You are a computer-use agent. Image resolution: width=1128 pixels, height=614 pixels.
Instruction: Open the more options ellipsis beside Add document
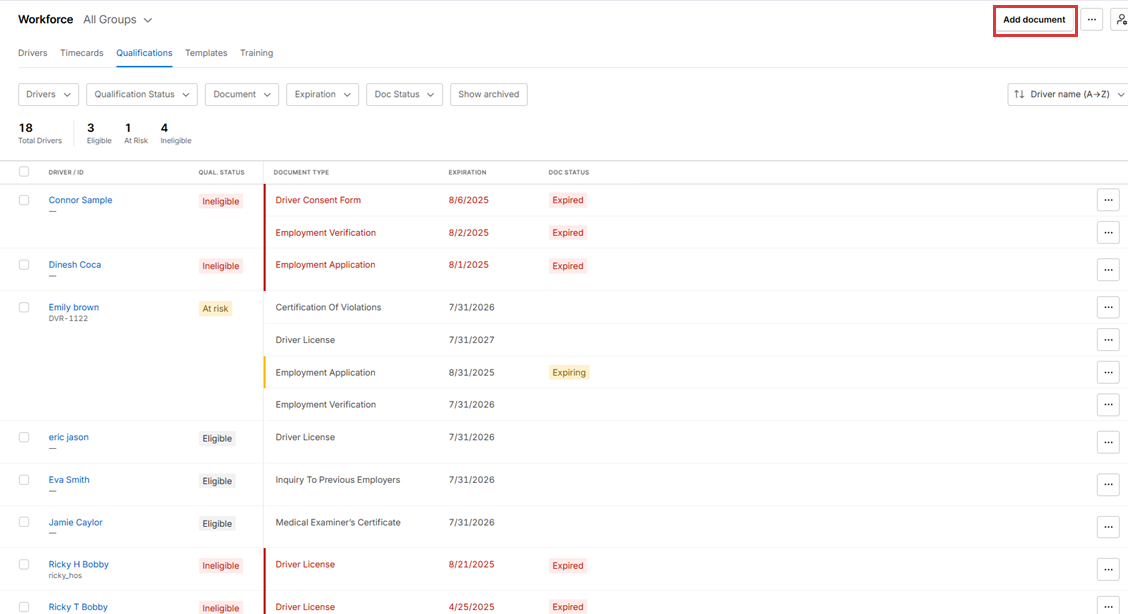[1092, 20]
